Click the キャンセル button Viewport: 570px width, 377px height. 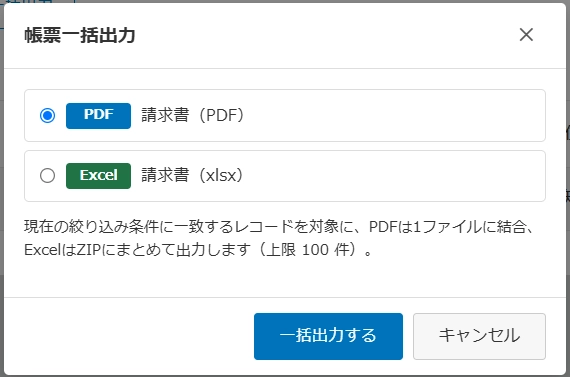(x=479, y=336)
